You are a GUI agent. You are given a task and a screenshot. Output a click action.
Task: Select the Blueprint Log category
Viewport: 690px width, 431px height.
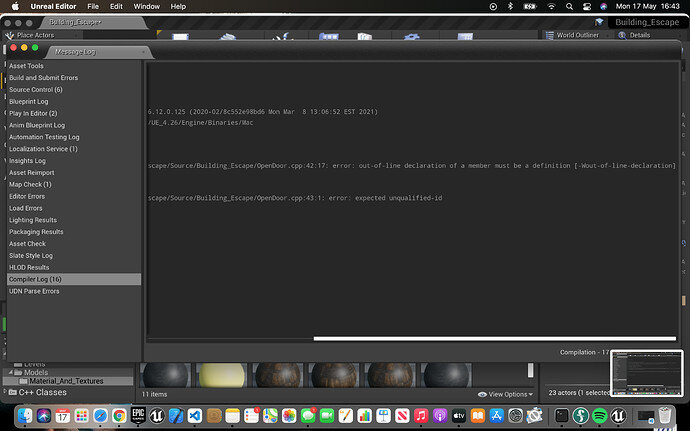(74, 101)
